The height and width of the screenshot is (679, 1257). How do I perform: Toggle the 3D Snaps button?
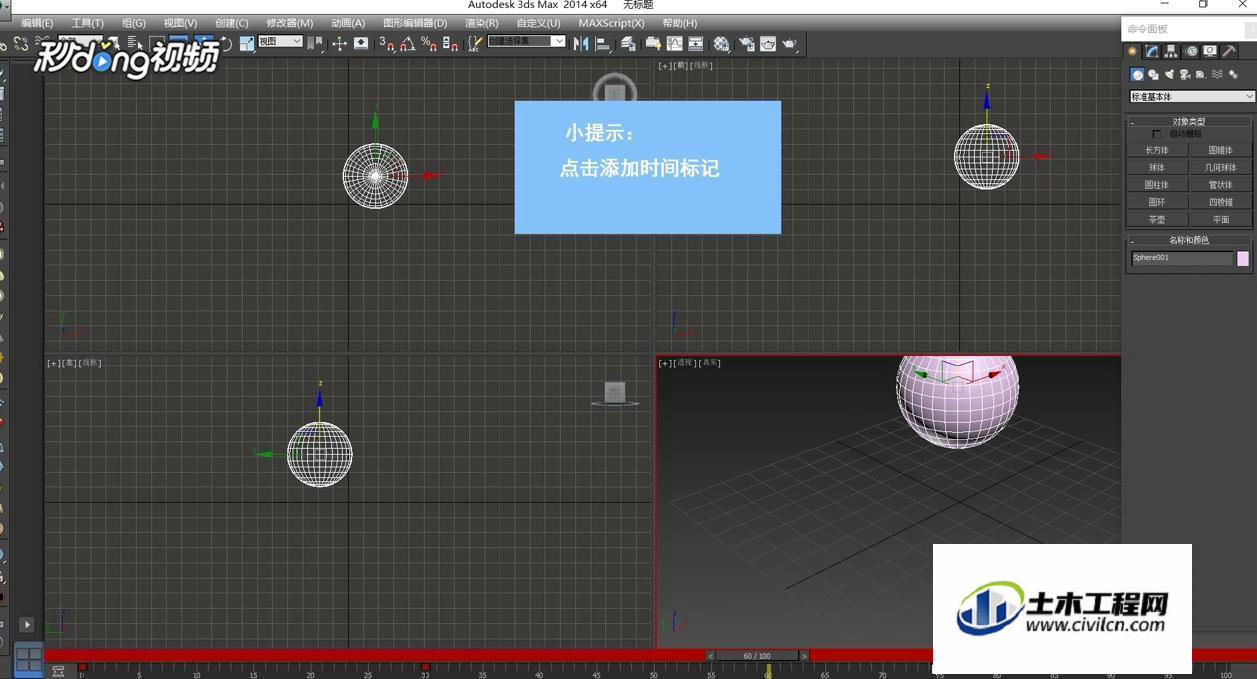387,44
